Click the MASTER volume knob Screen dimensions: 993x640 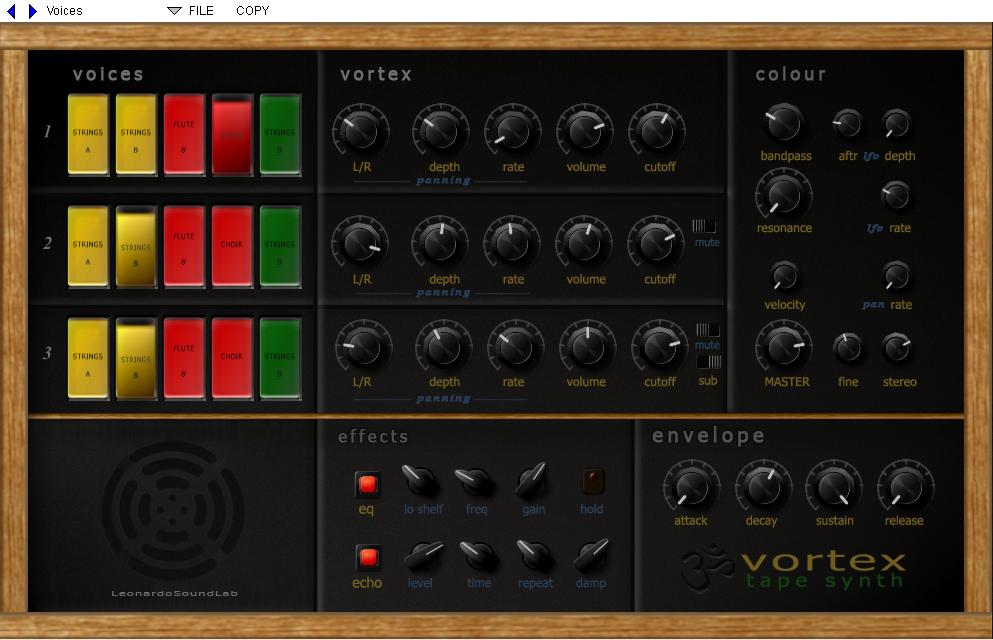coord(783,348)
